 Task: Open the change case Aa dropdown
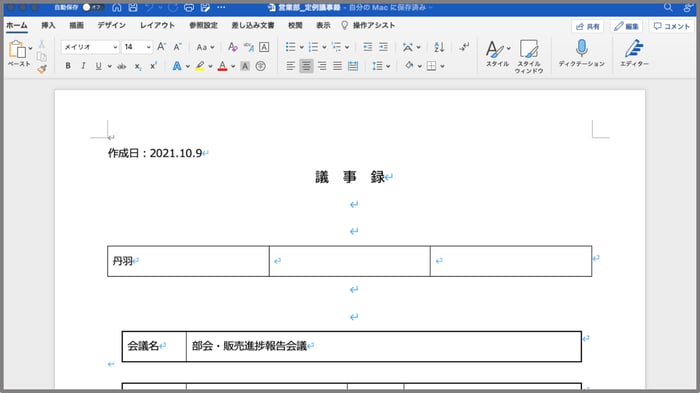(x=205, y=47)
